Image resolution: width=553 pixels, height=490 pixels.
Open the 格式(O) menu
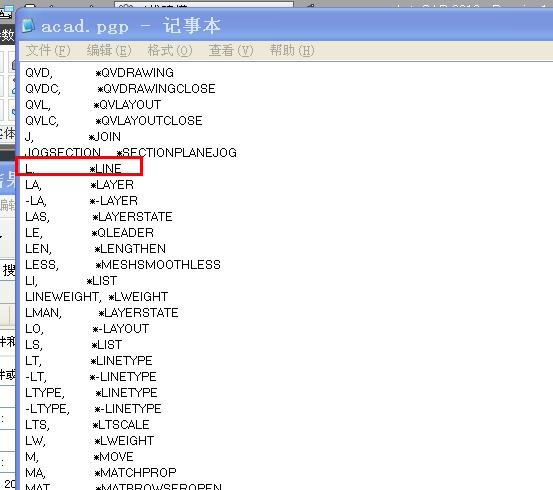click(x=170, y=50)
